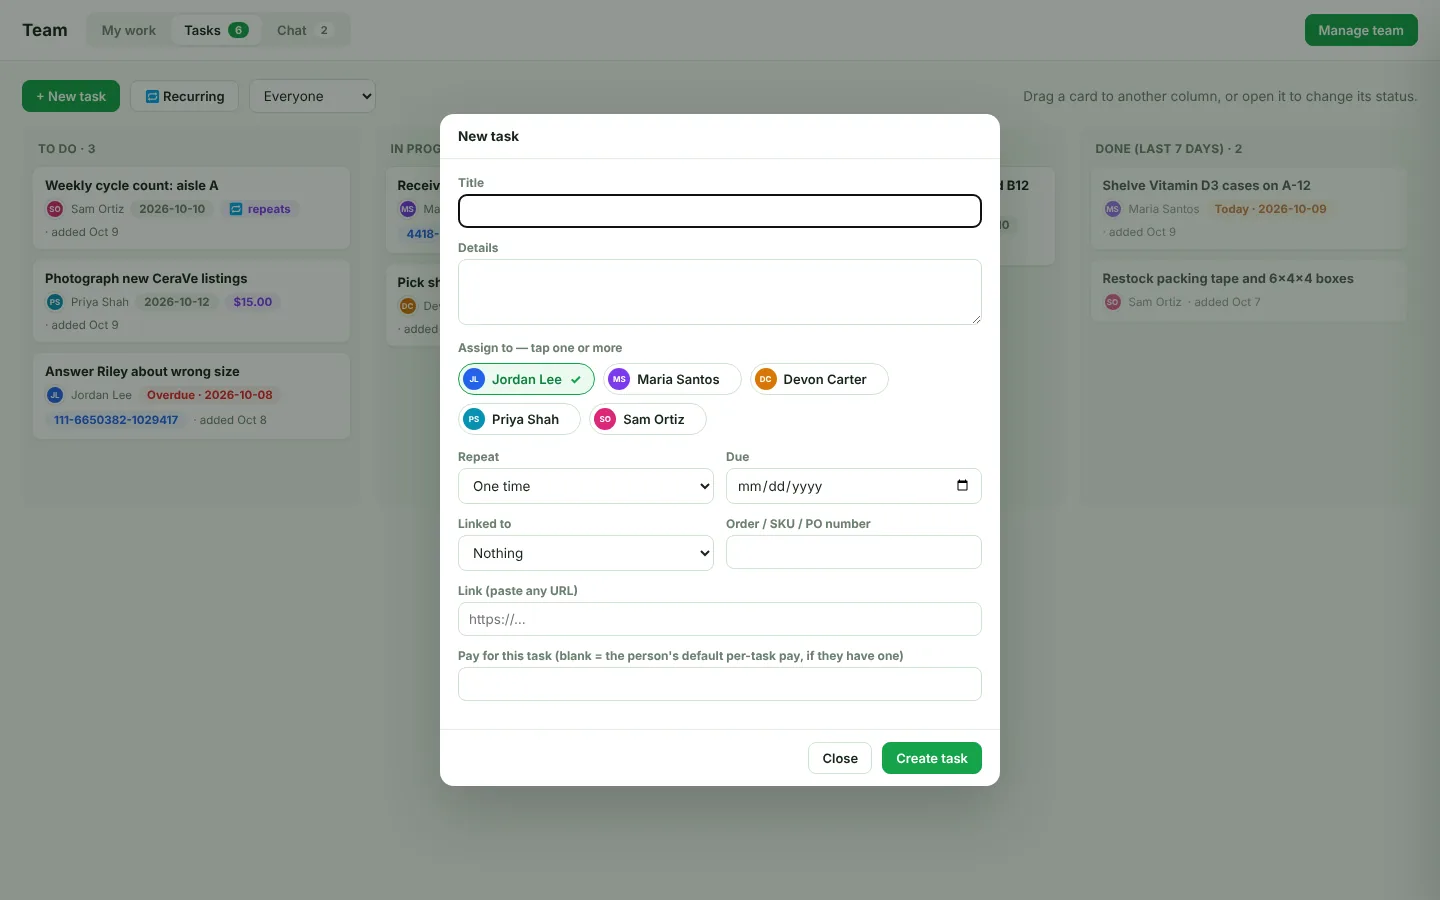The width and height of the screenshot is (1440, 900).
Task: Click "Restock packing tape and 6×4×4 boxes" title
Action: tap(1228, 278)
